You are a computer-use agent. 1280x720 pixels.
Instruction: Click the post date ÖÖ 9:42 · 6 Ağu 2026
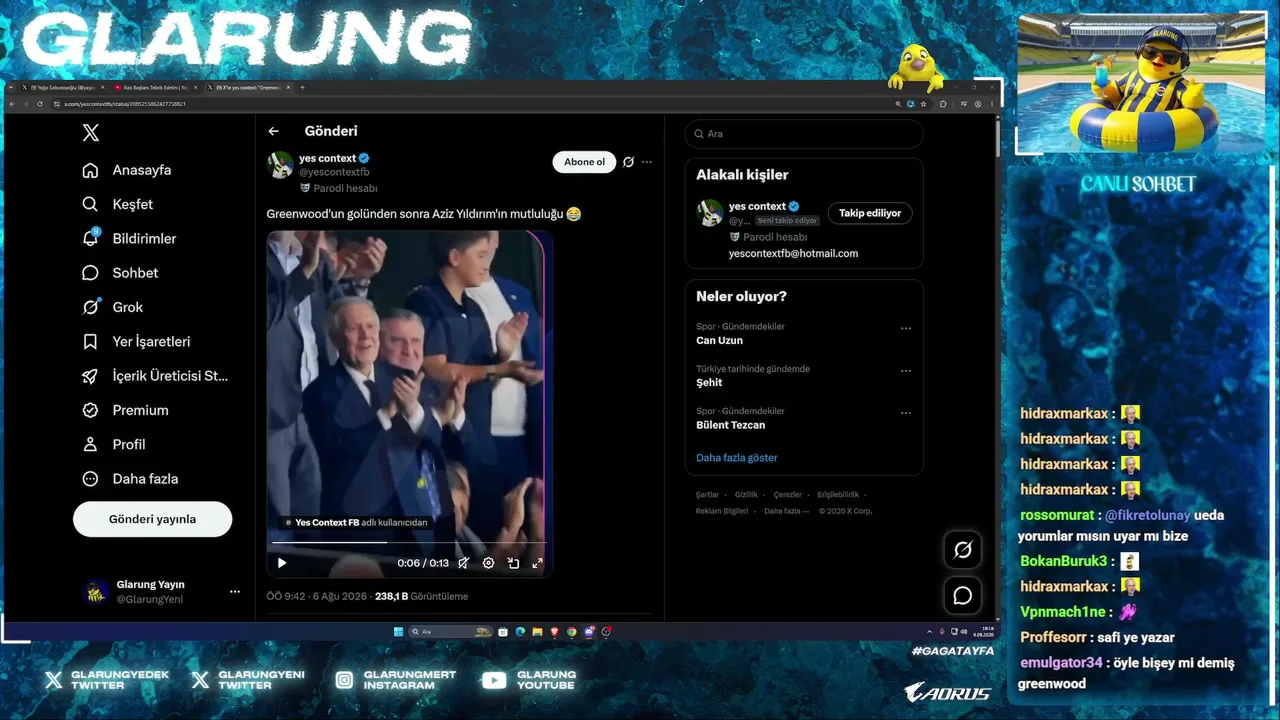(x=316, y=596)
